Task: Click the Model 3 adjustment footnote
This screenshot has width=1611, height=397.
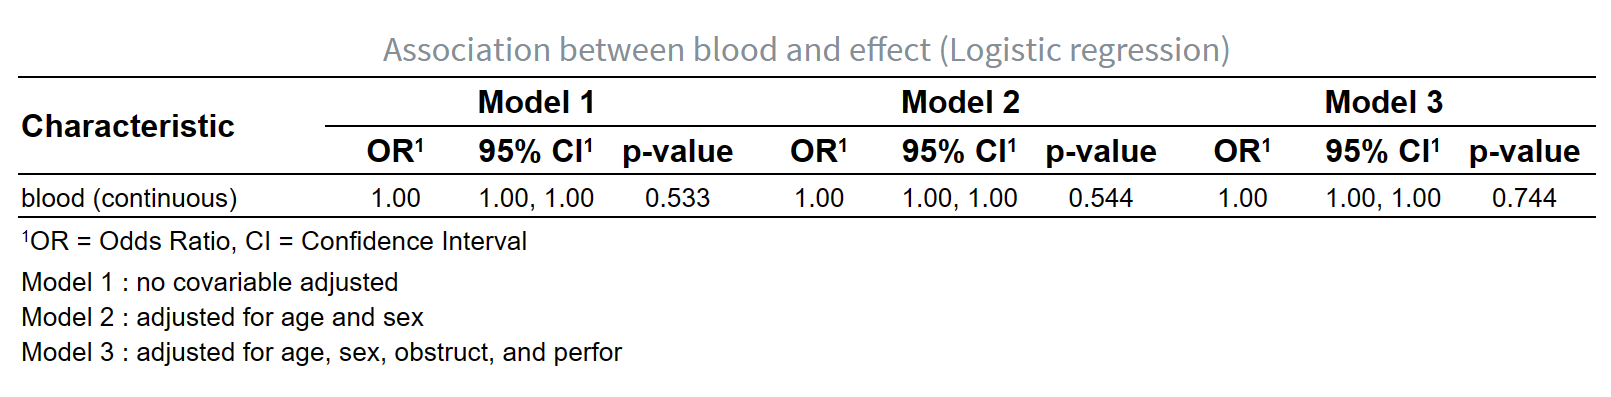Action: point(321,352)
